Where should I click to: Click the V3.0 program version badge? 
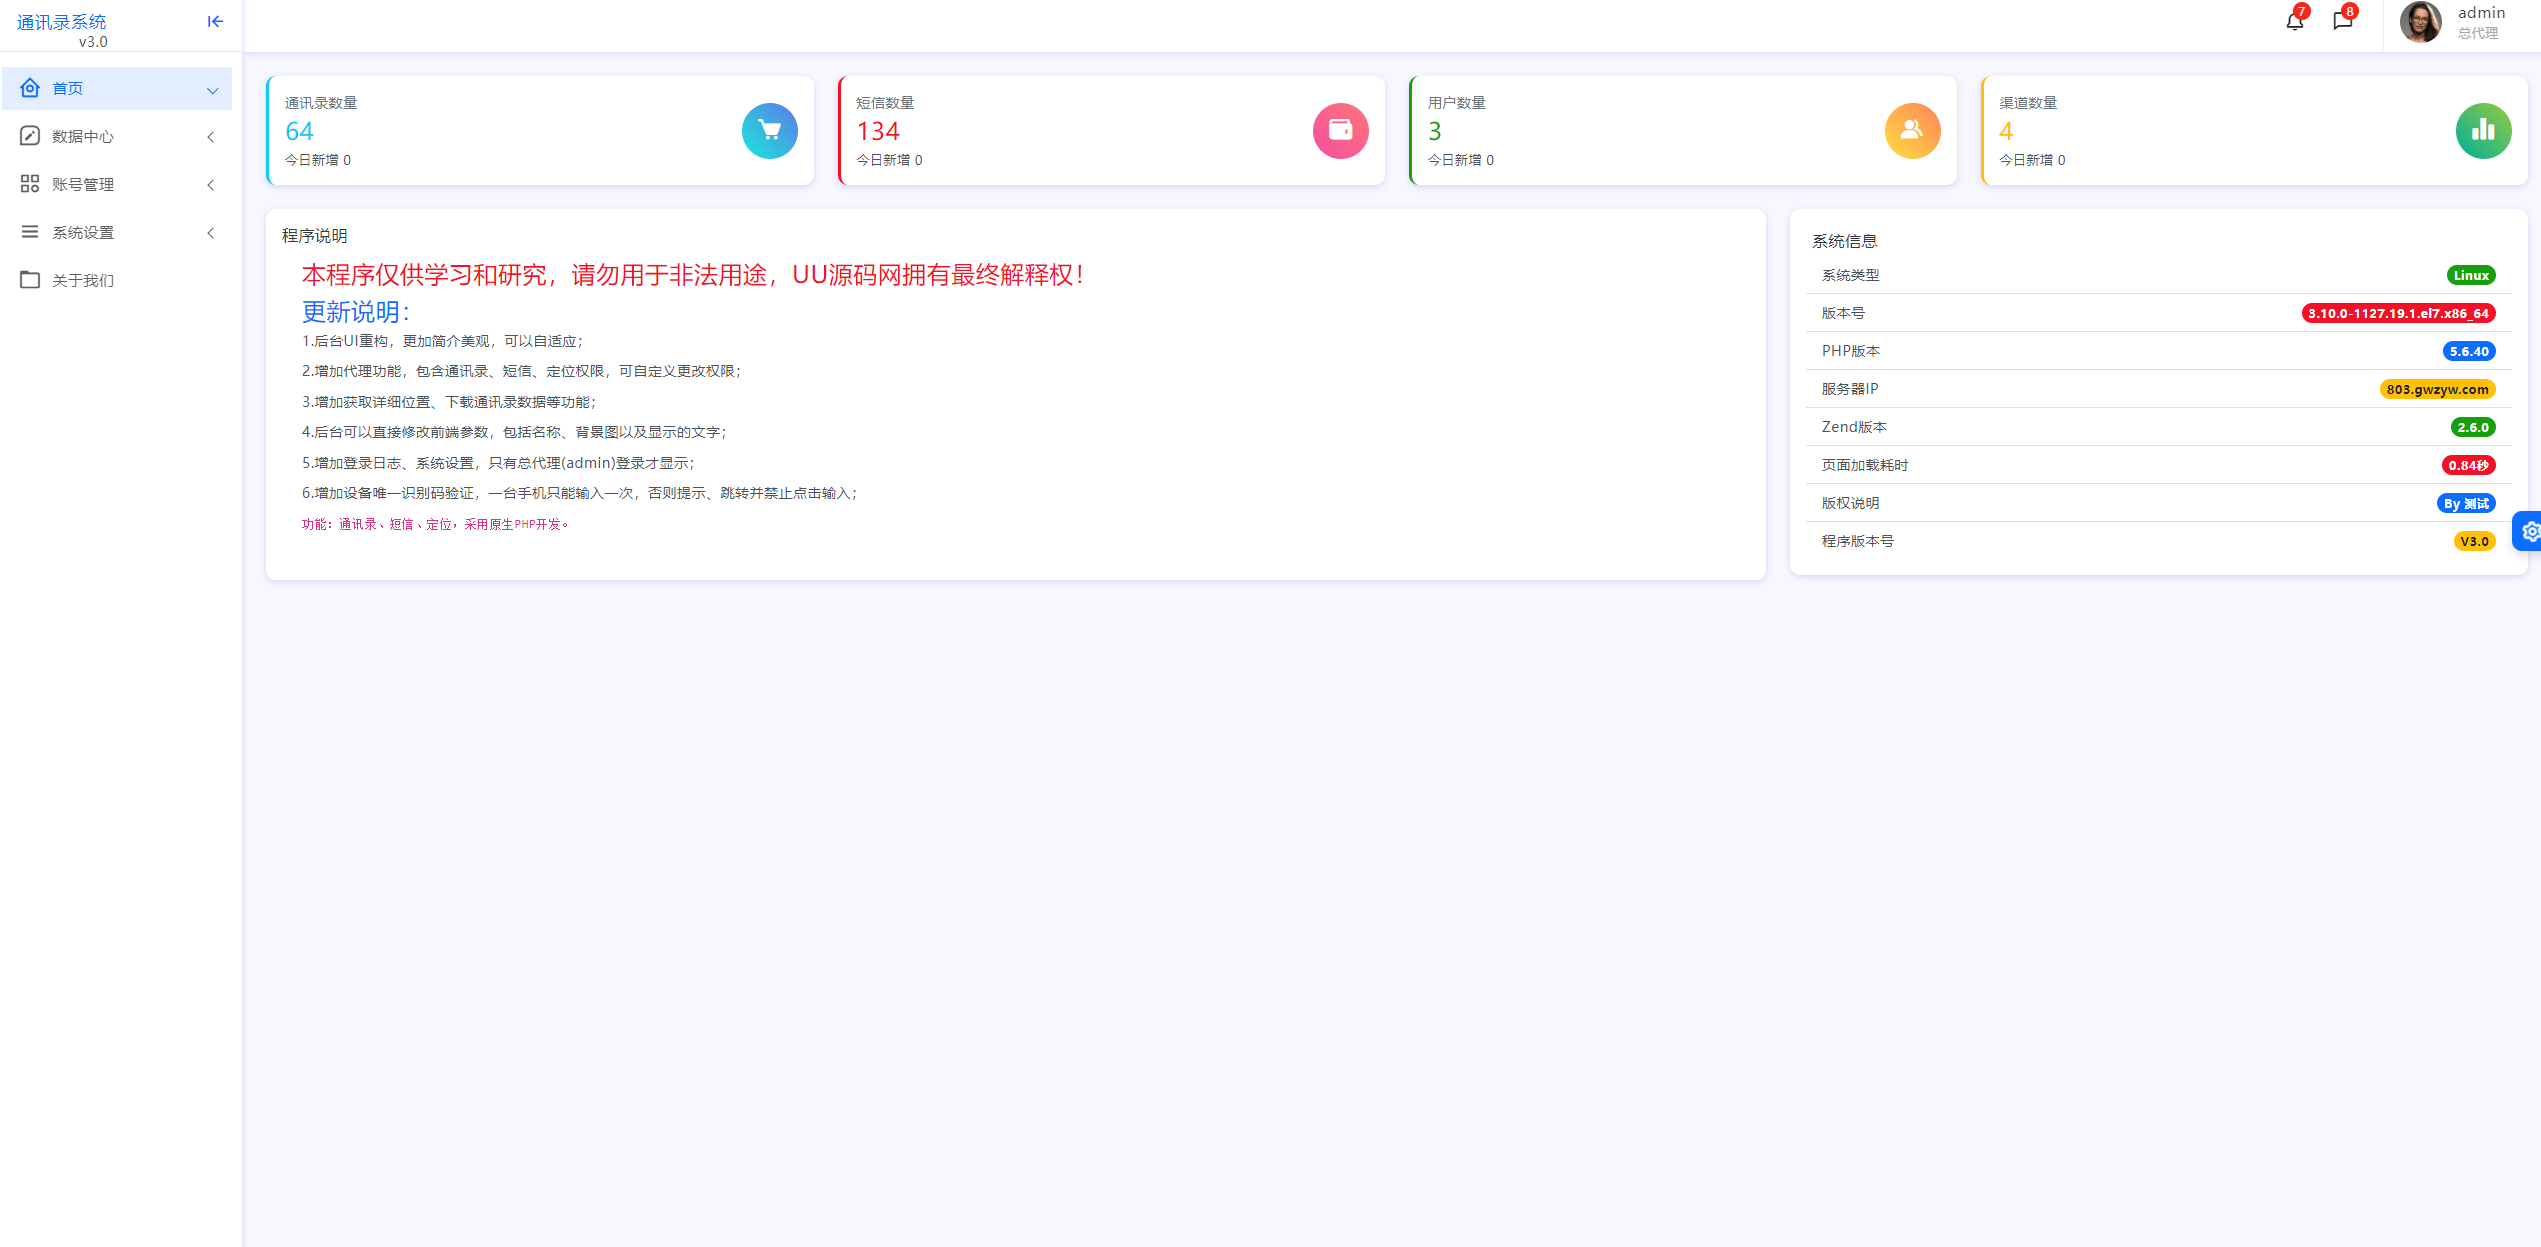(2474, 541)
